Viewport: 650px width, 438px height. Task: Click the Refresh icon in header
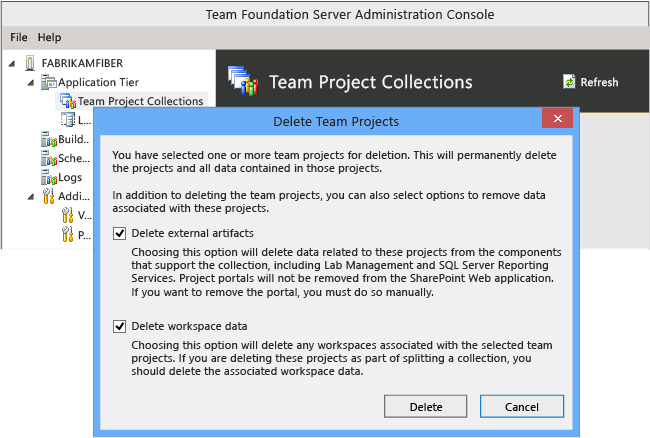(x=569, y=82)
